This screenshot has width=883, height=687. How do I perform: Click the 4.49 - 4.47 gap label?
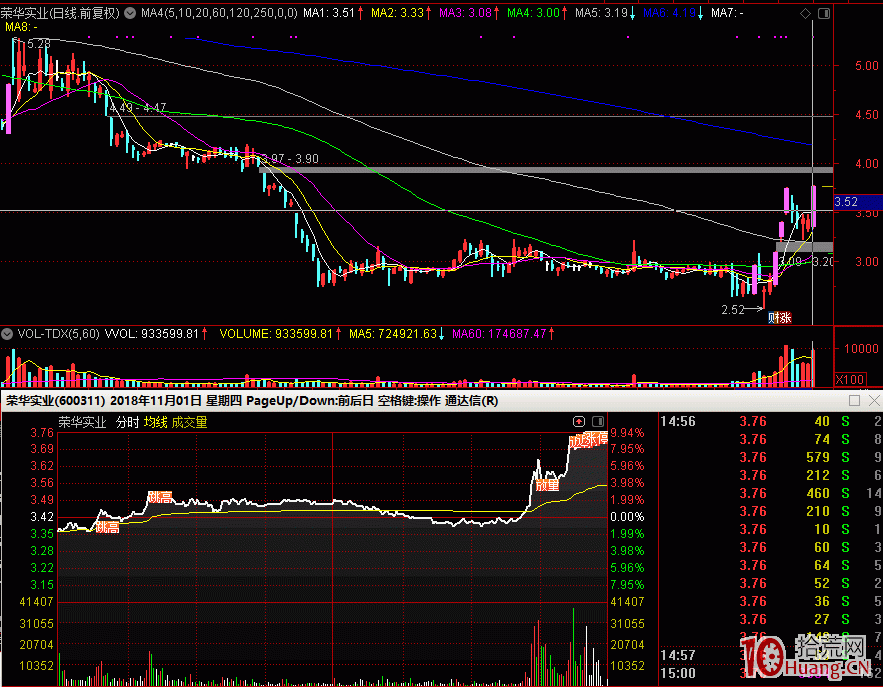[138, 108]
